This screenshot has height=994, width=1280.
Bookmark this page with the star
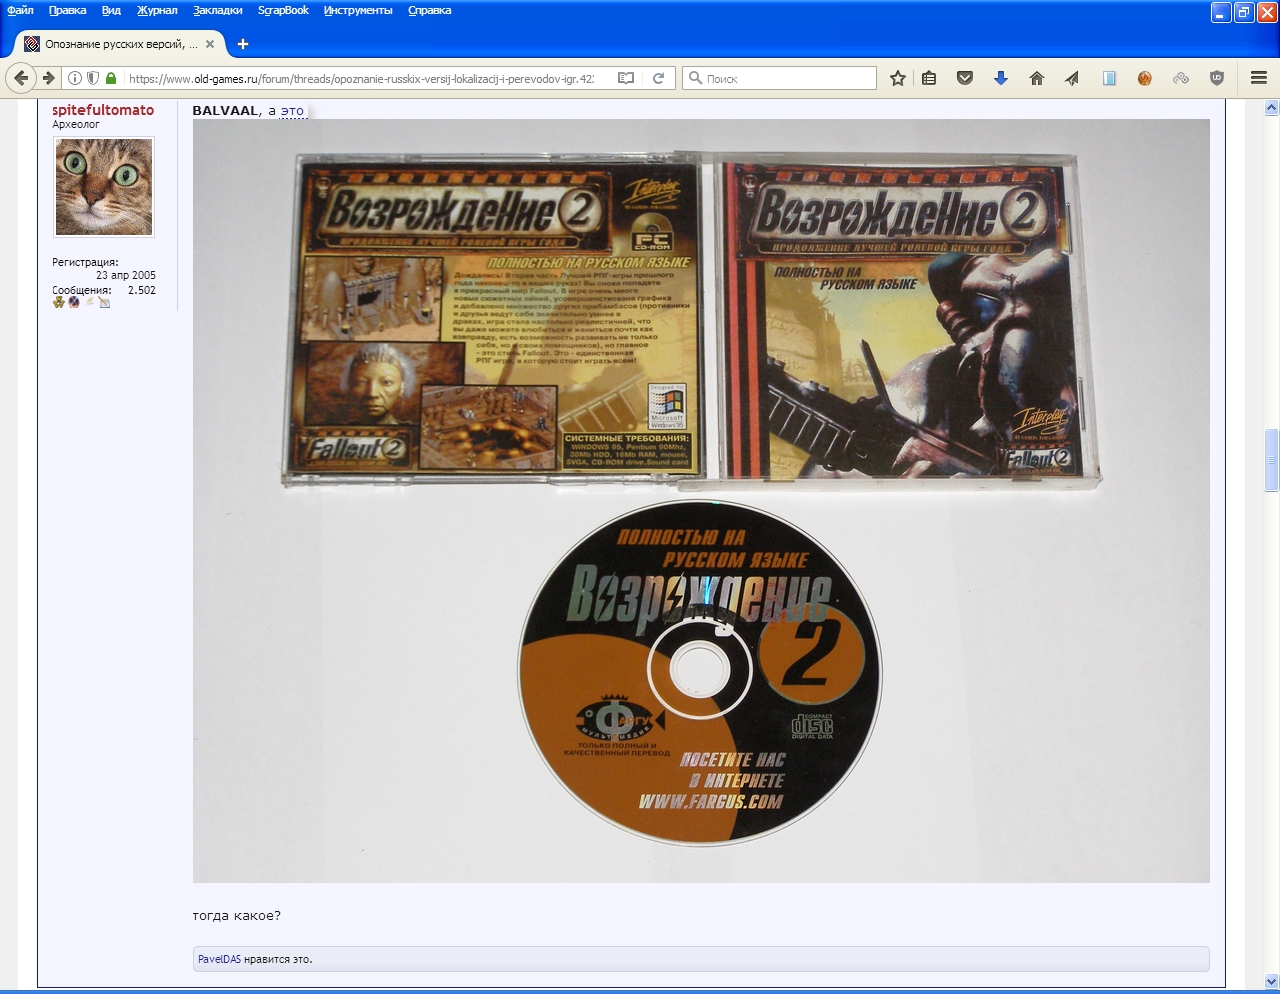(x=898, y=78)
